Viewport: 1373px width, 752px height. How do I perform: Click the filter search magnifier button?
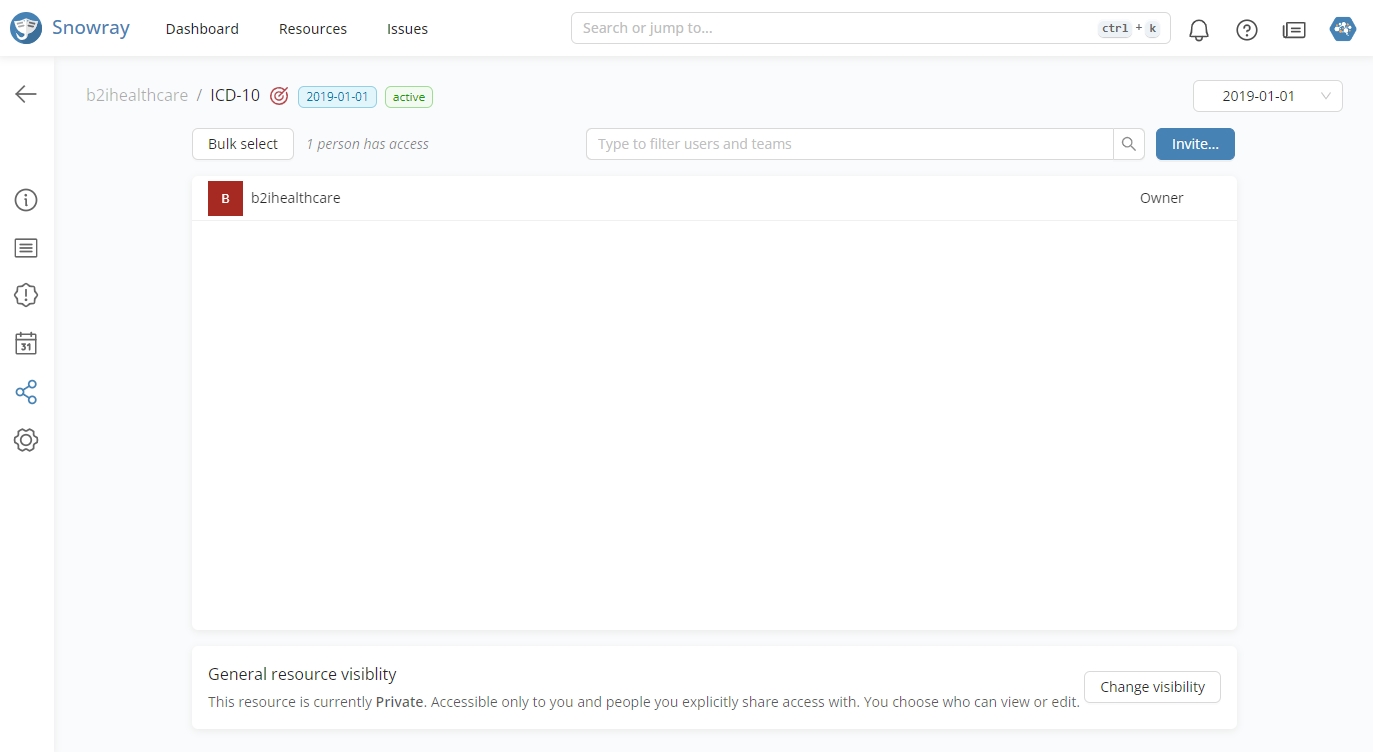pos(1128,144)
